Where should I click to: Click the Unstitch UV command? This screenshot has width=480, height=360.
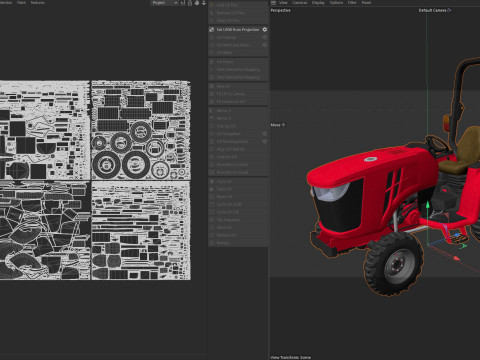[238, 157]
